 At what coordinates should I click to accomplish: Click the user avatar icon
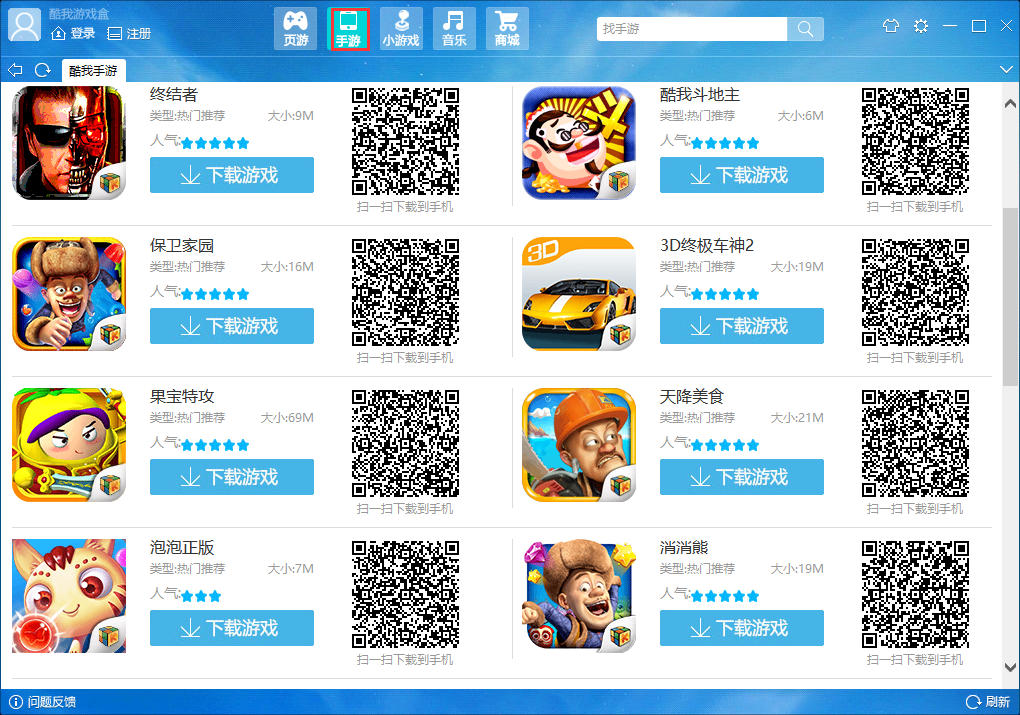coord(25,25)
